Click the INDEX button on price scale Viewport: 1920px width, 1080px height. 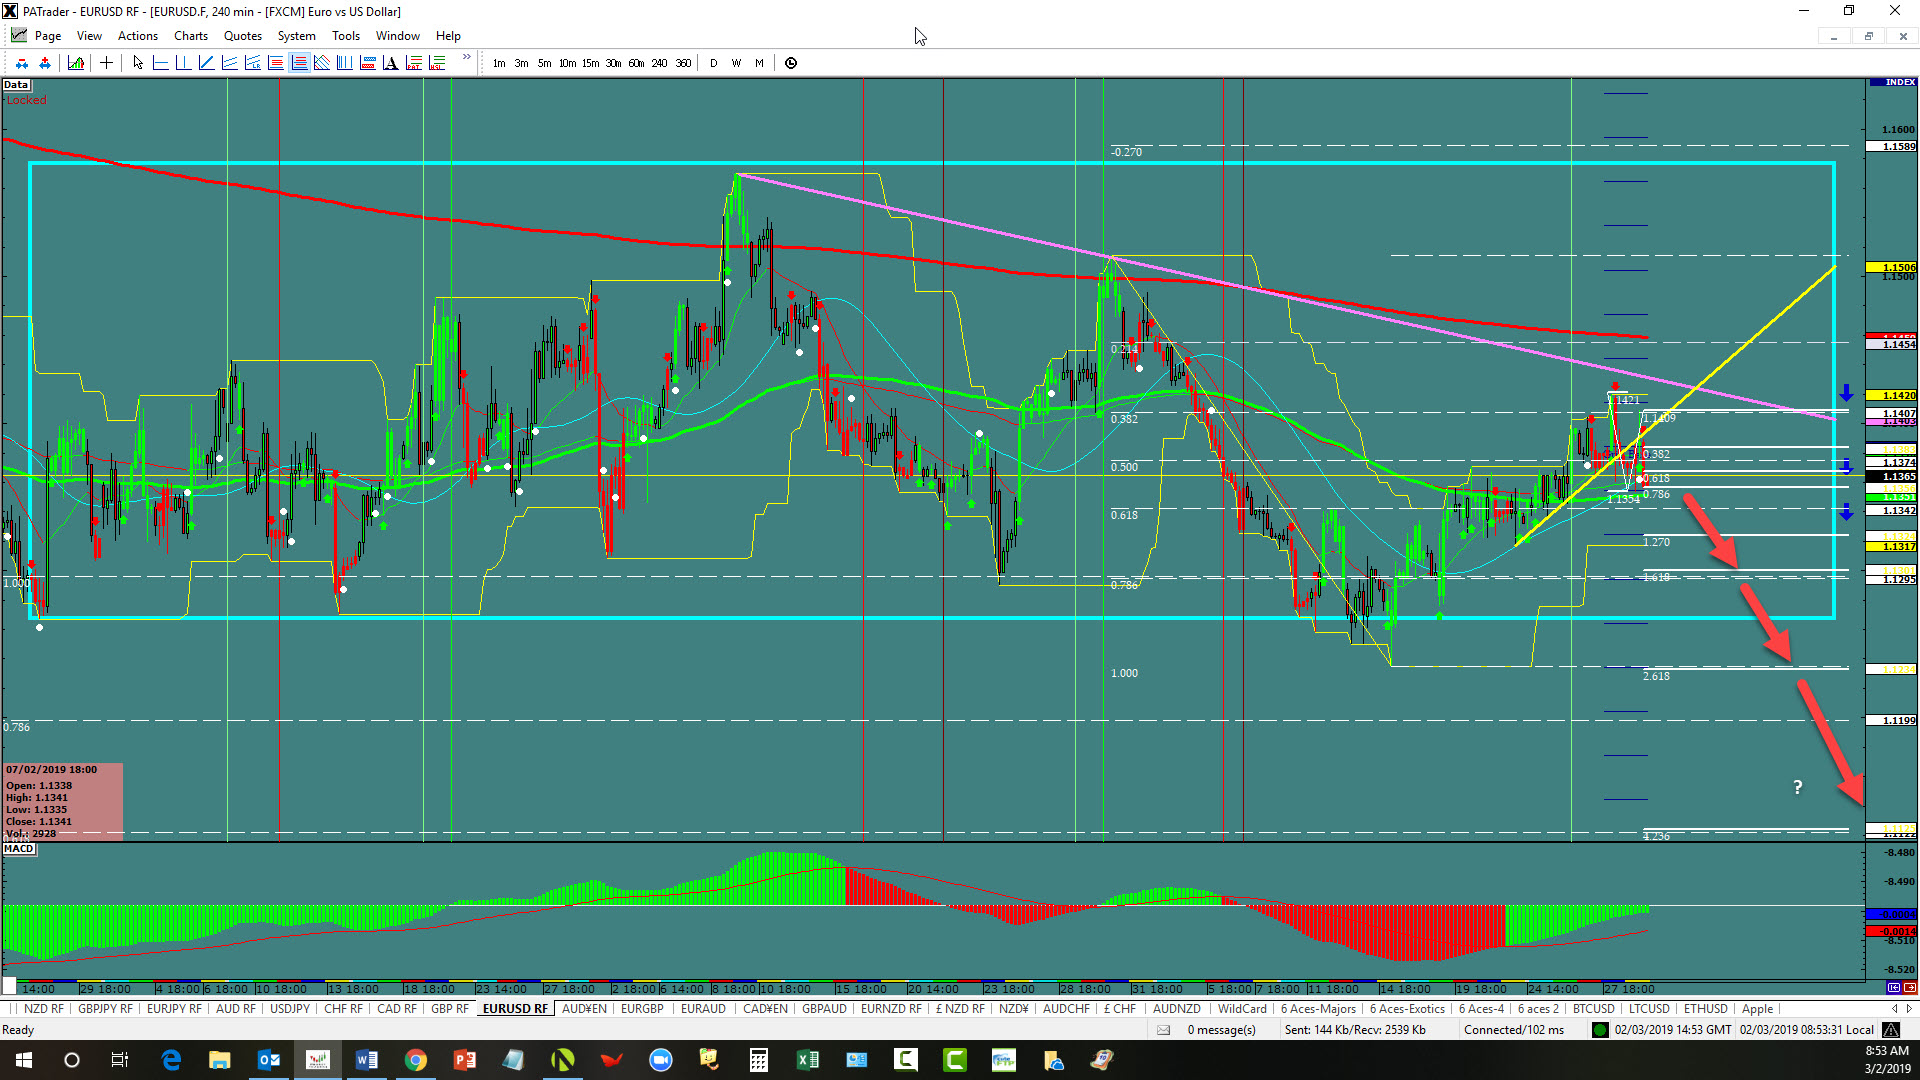[1892, 82]
